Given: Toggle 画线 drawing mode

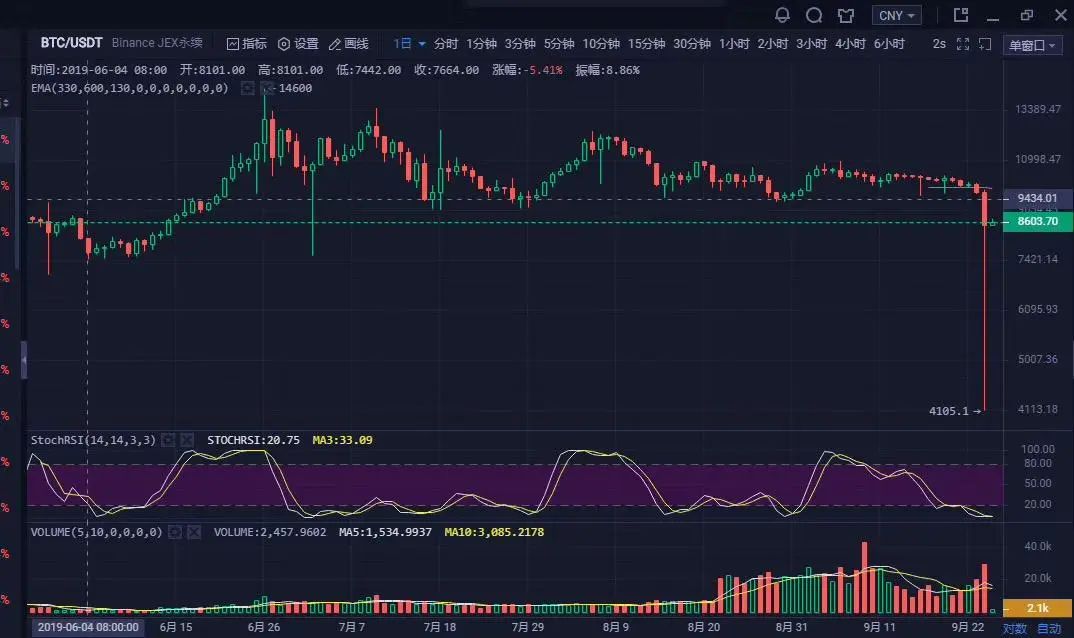Looking at the screenshot, I should (x=350, y=44).
